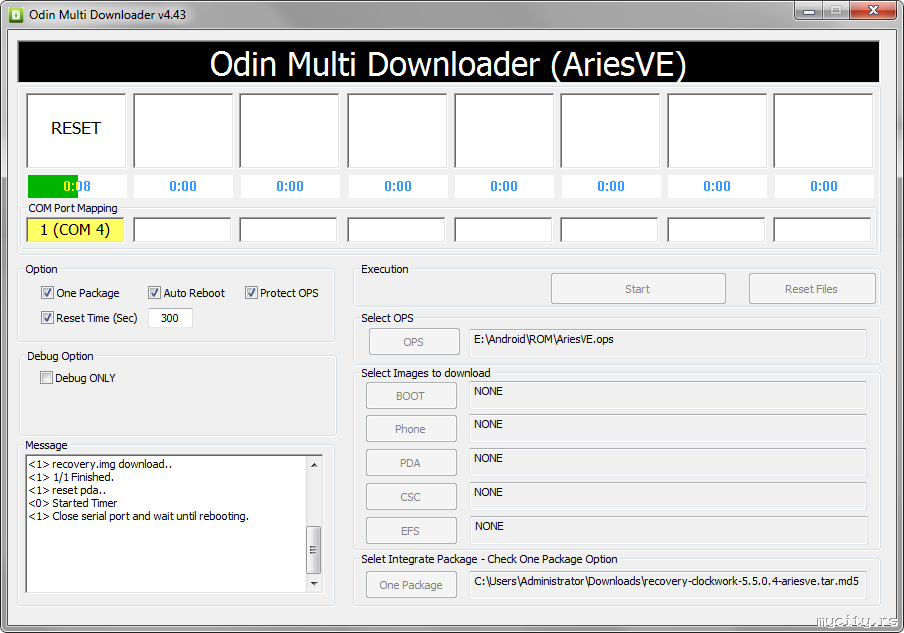
Task: Click the 'Close serial port and wait' message line
Action: (x=139, y=517)
